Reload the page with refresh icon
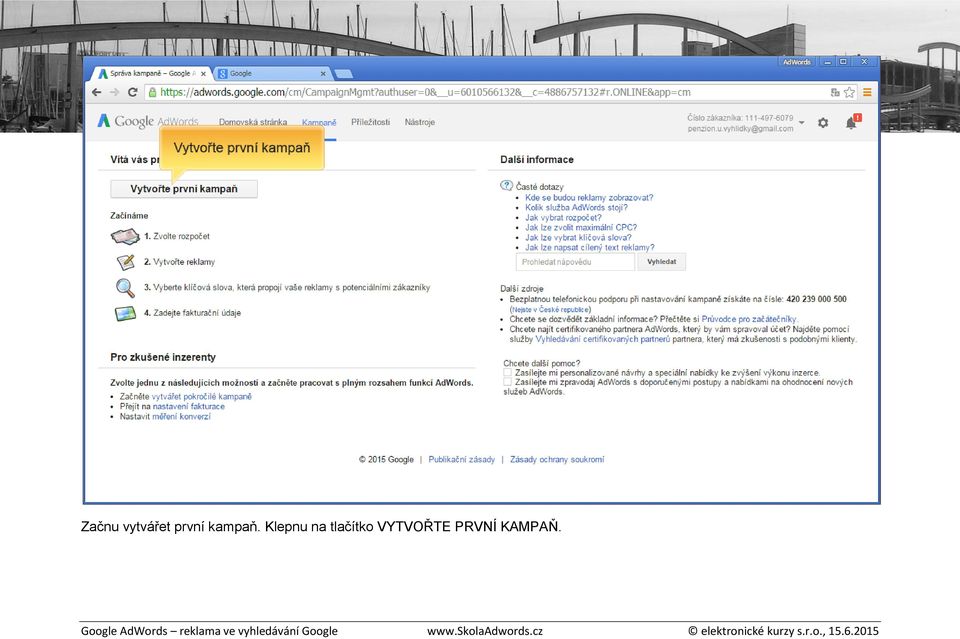Viewport: 960px width, 639px height. tap(132, 92)
